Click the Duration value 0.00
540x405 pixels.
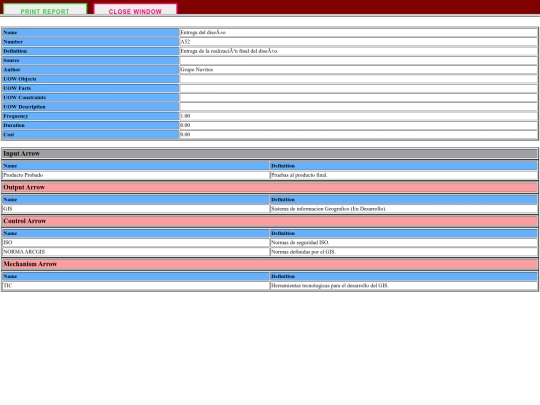tap(185, 125)
